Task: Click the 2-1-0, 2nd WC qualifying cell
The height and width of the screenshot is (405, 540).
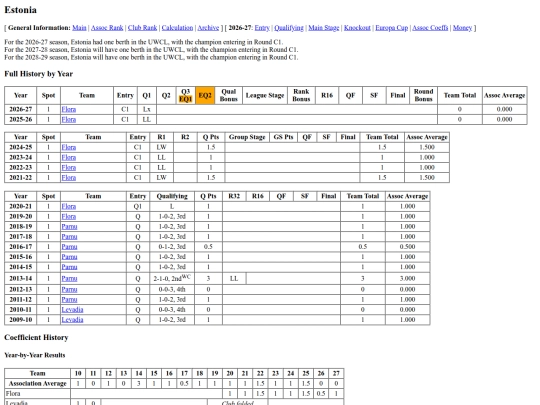Action: [172, 278]
